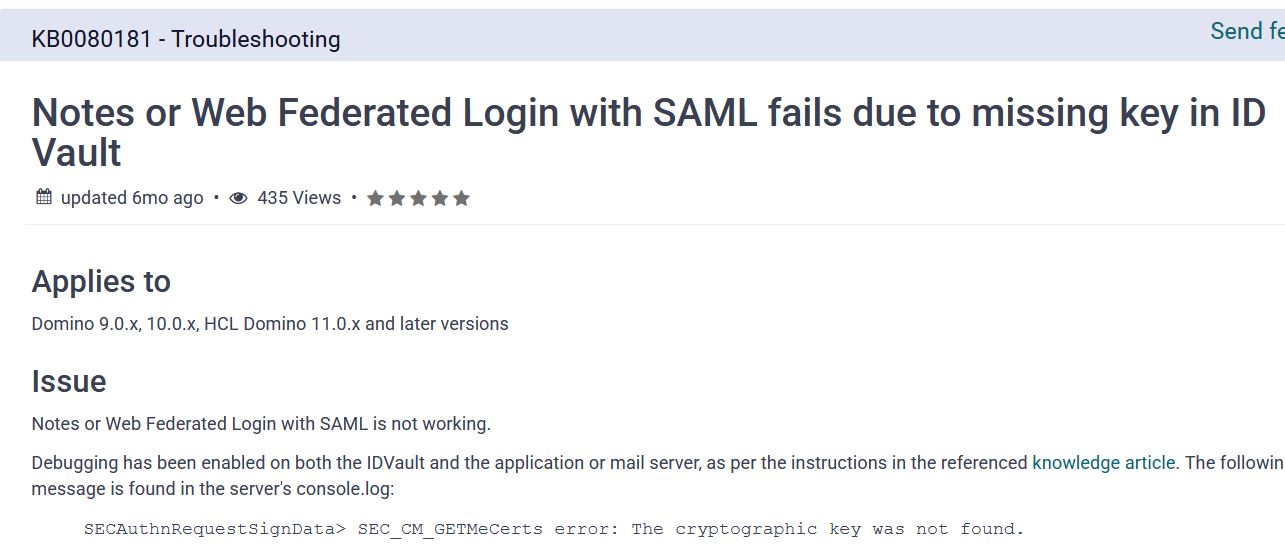Rate the article with the third star

418,198
